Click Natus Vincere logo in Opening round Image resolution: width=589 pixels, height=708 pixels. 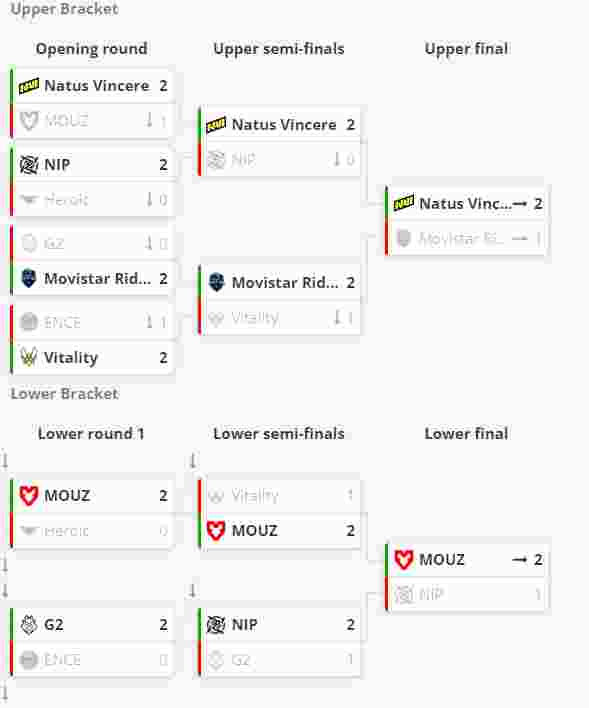(x=29, y=86)
